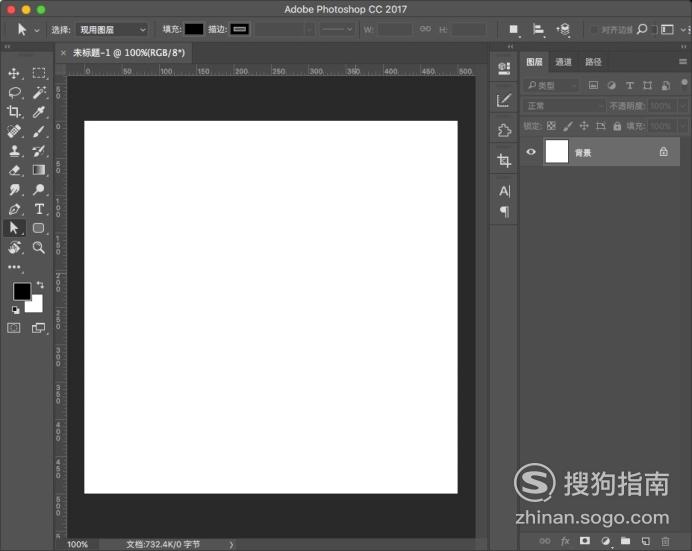692x551 pixels.
Task: Select the Move tool
Action: click(14, 73)
